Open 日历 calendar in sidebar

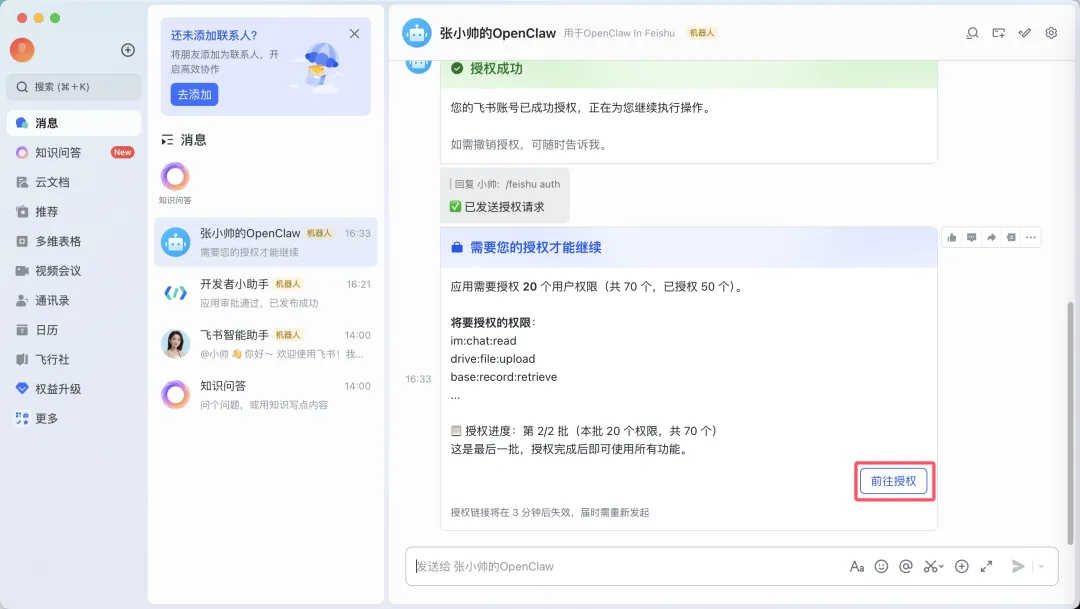tap(74, 330)
